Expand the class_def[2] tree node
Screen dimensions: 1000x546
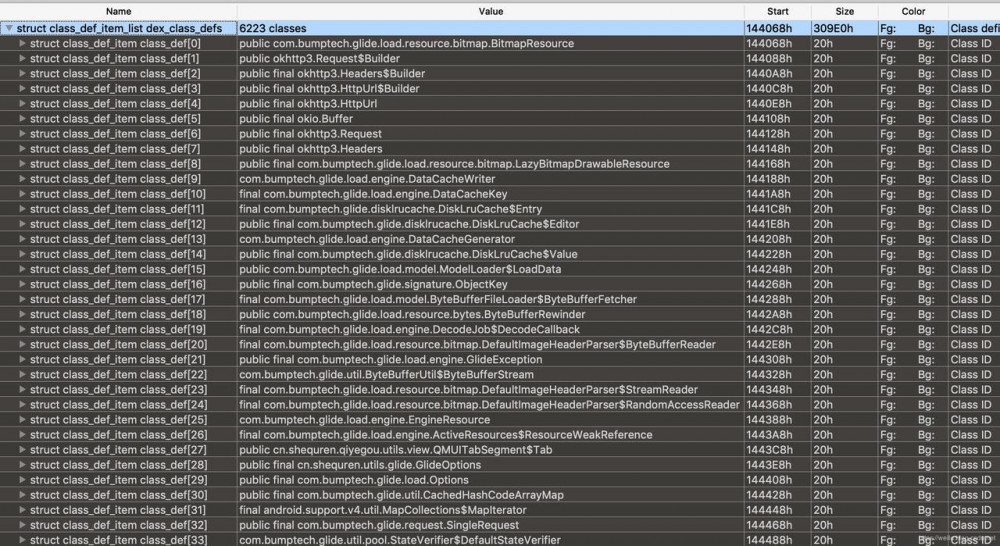tap(22, 73)
